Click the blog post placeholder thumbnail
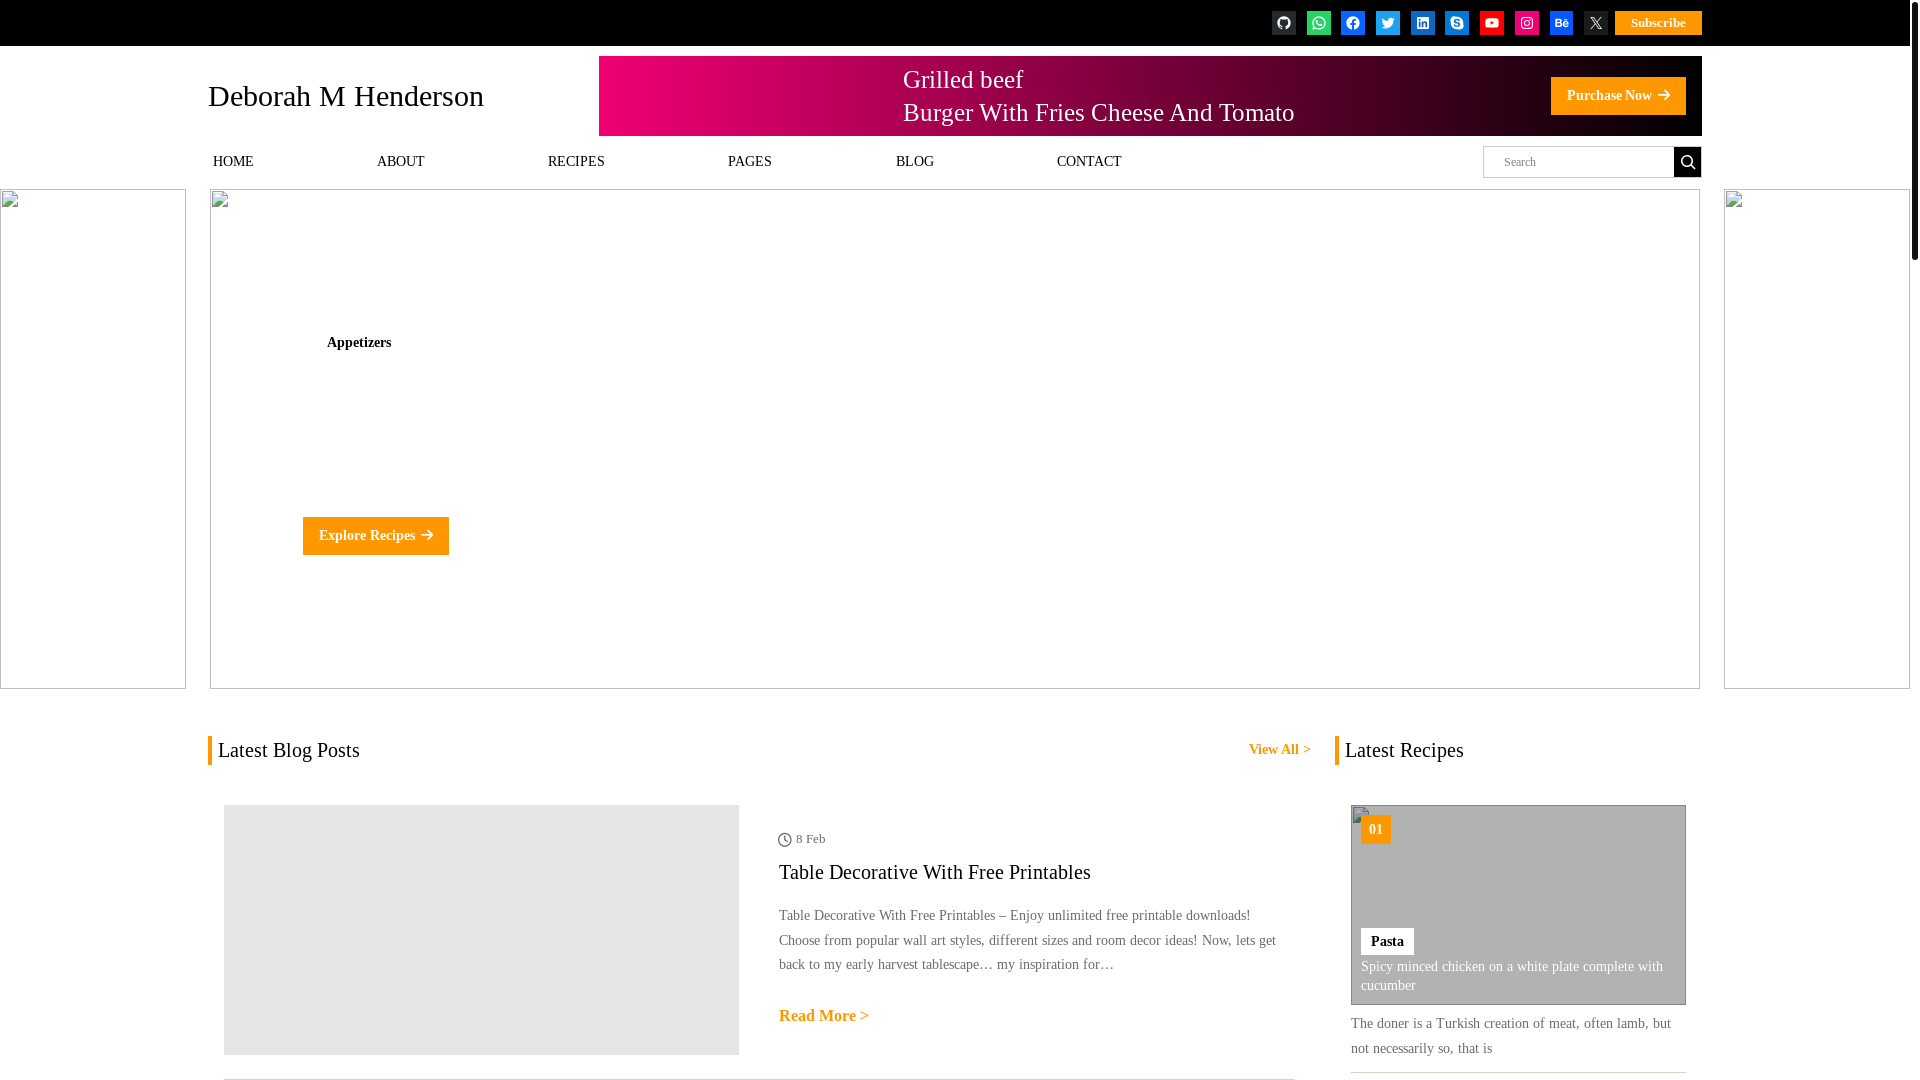Image resolution: width=1920 pixels, height=1080 pixels. point(481,930)
